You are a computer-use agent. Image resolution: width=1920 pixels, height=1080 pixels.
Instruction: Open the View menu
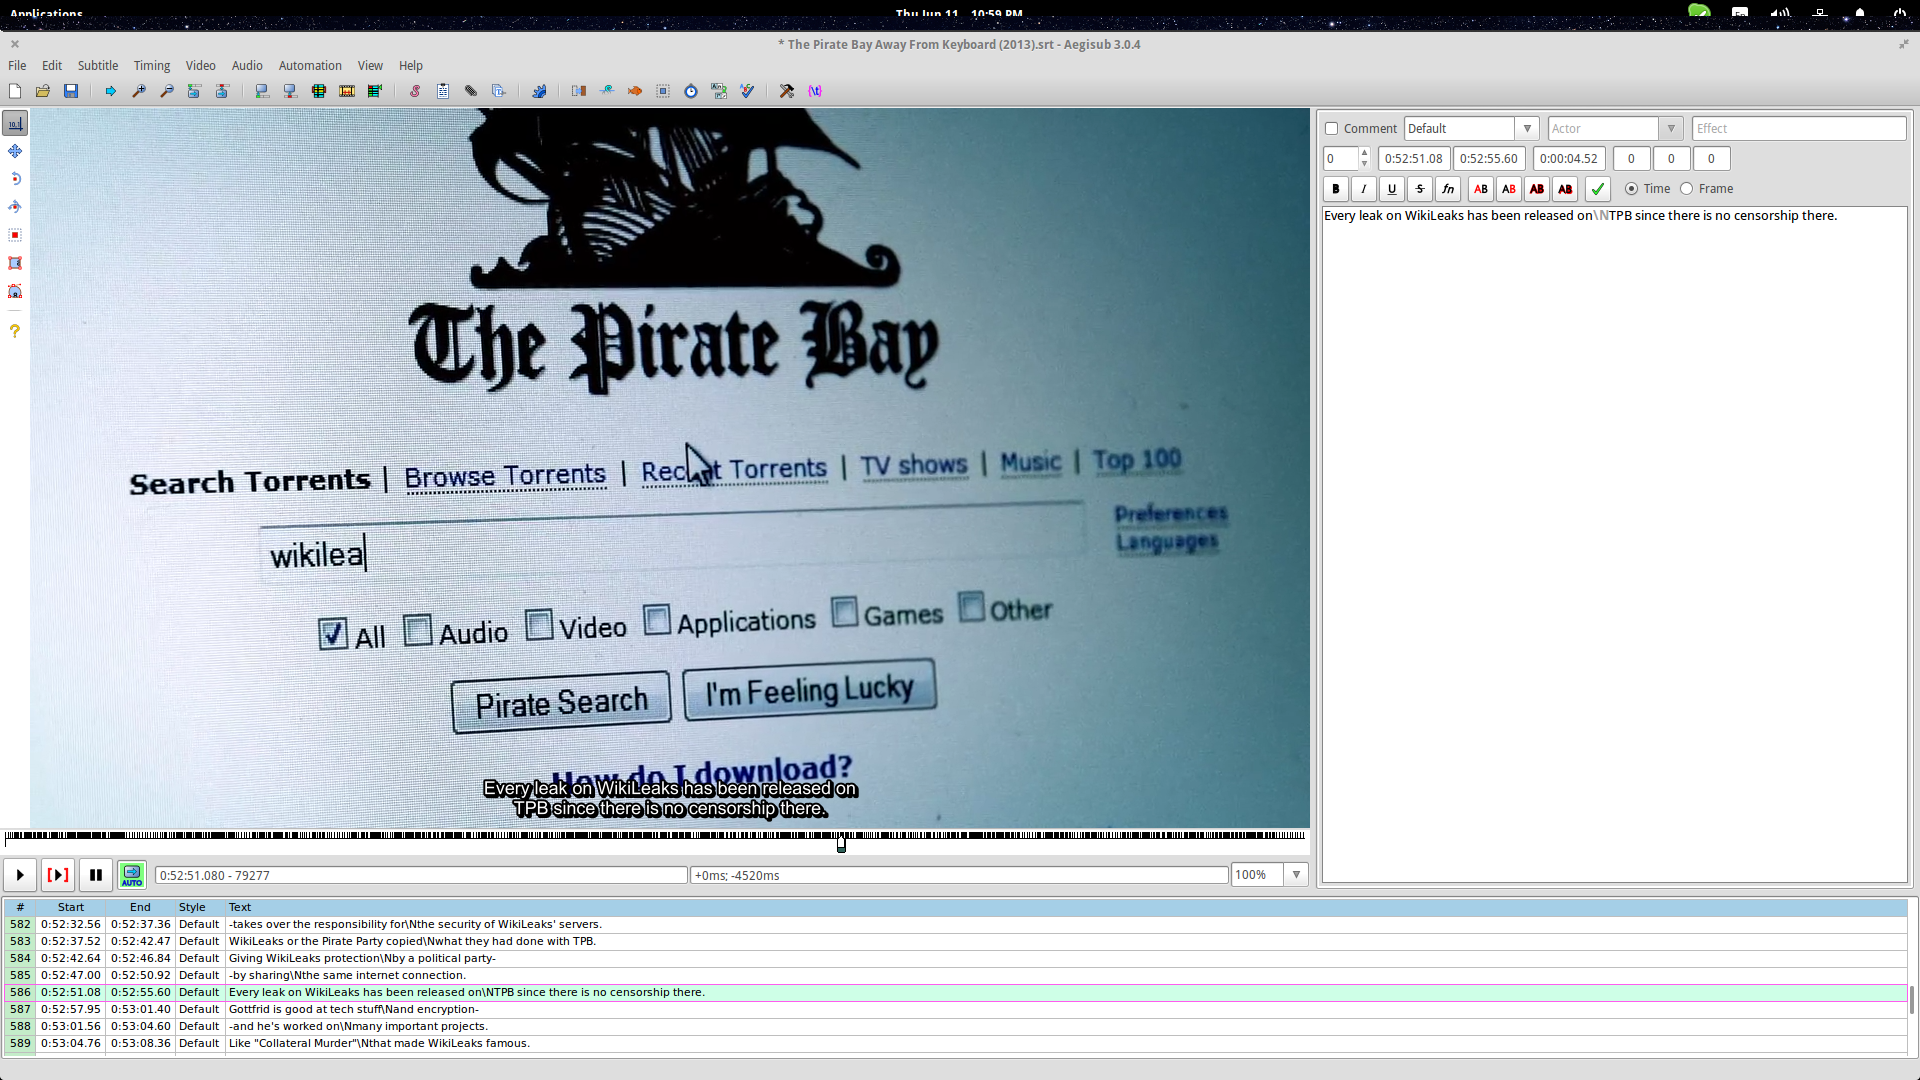click(x=370, y=66)
